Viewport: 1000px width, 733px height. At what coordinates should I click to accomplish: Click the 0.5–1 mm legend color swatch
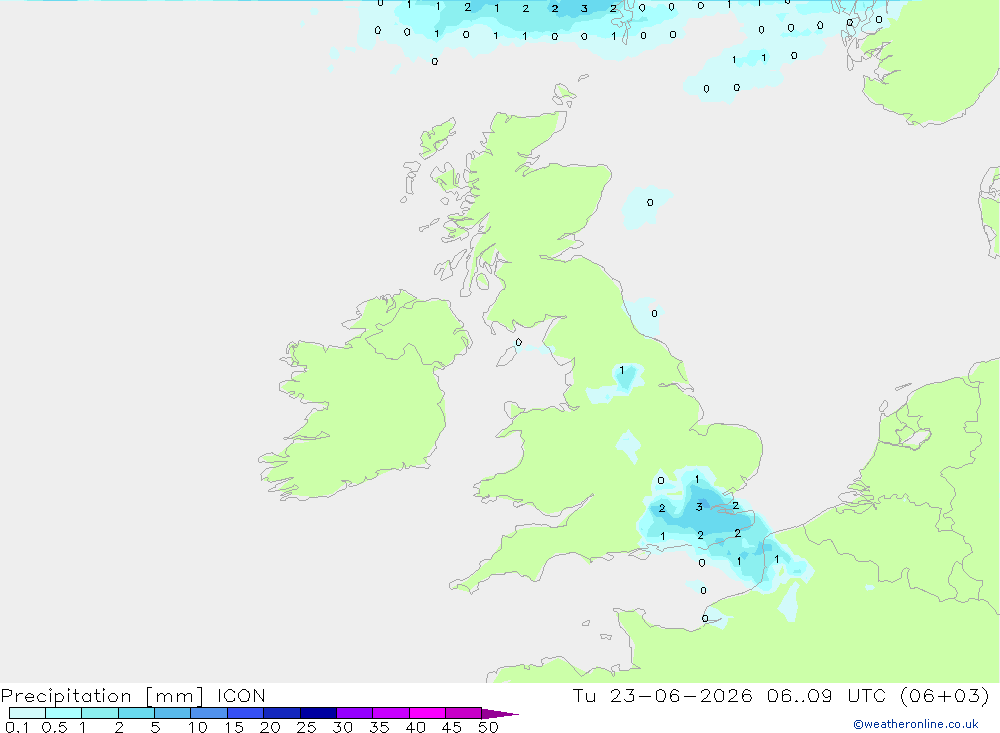point(63,713)
